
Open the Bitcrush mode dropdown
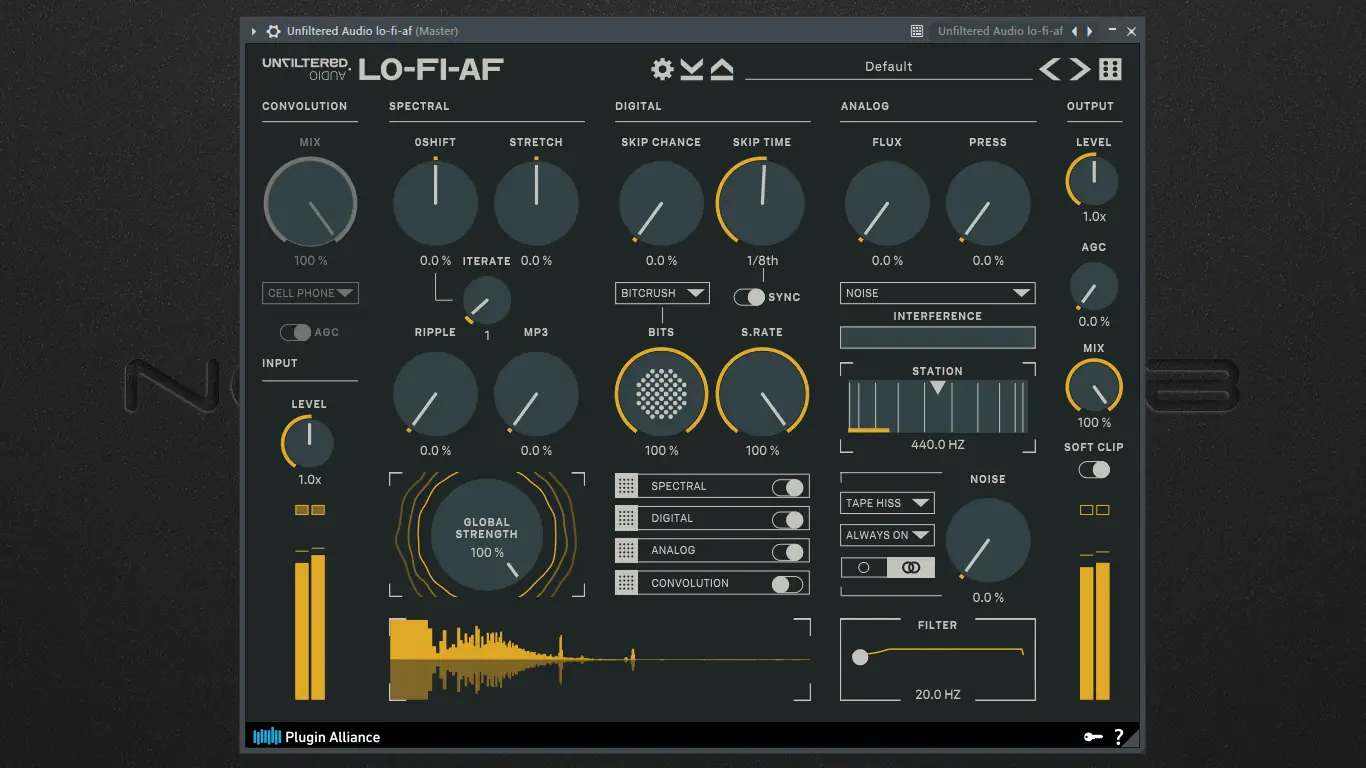click(662, 293)
